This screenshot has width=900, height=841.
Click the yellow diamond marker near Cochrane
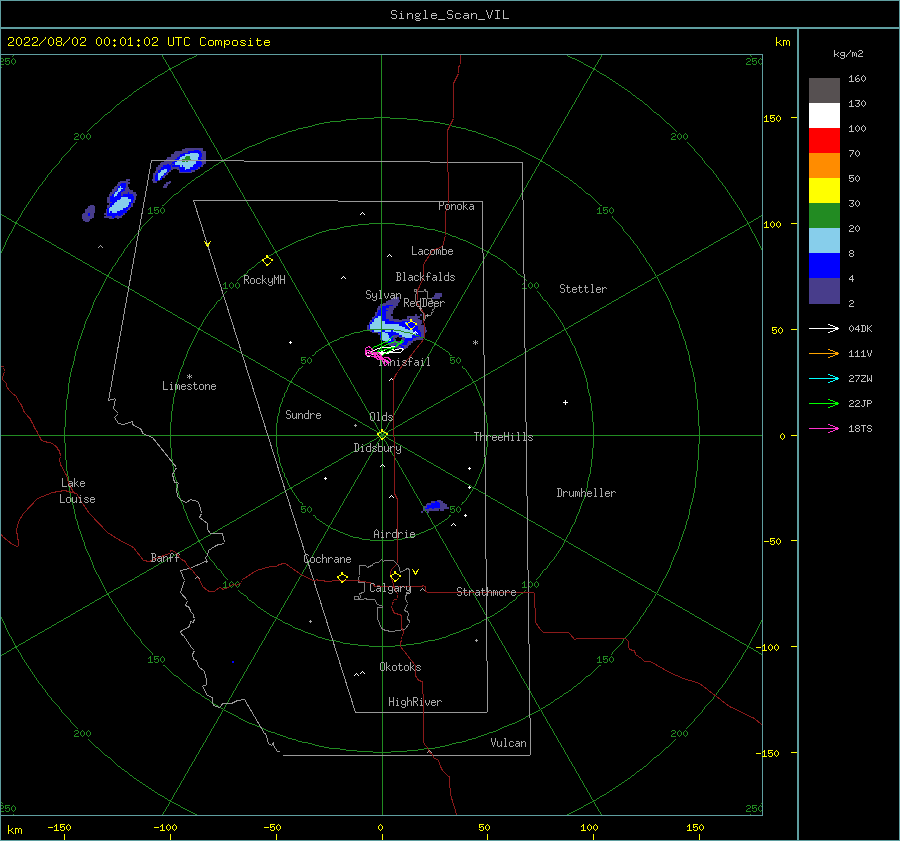click(343, 577)
